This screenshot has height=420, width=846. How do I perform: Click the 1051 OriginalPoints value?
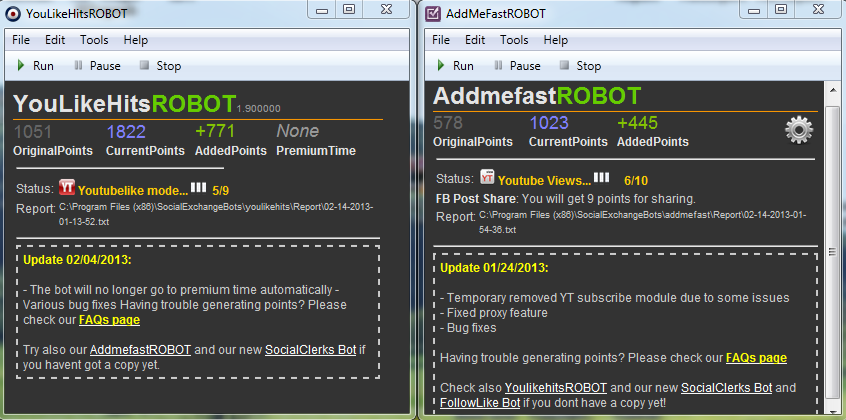[x=33, y=132]
